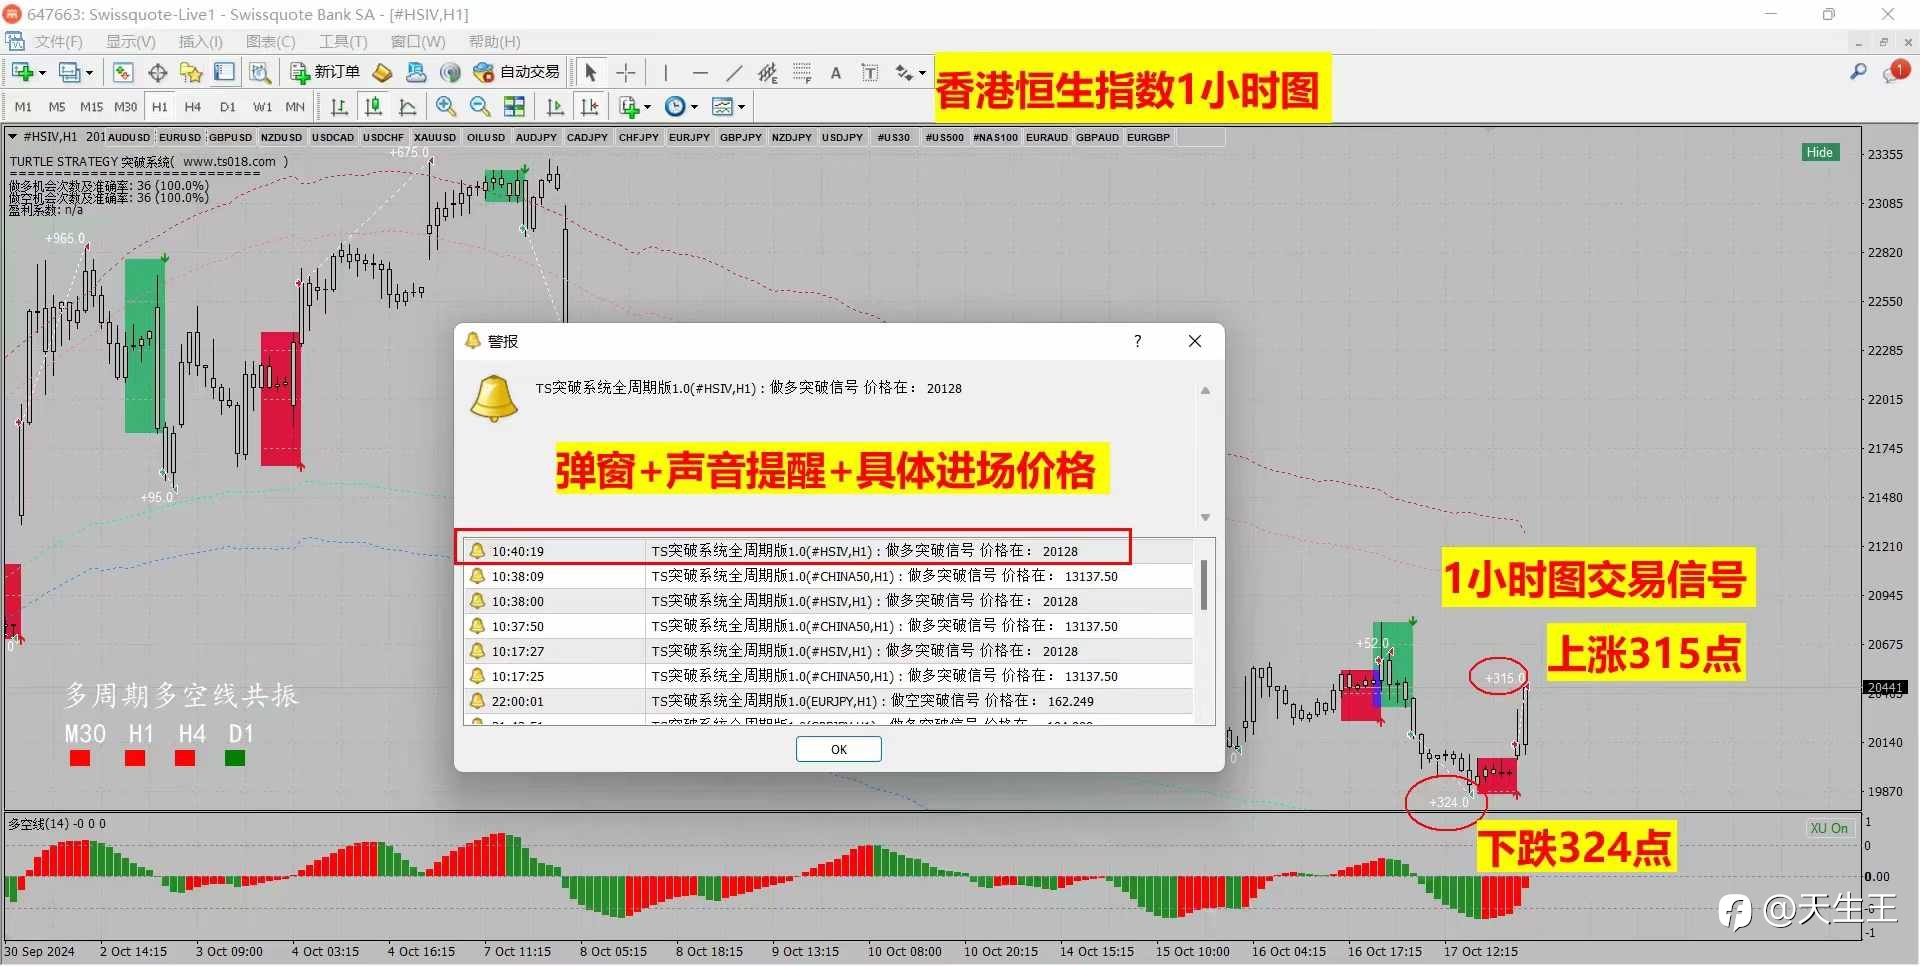
Task: Open the 工具(T) menu
Action: 342,42
